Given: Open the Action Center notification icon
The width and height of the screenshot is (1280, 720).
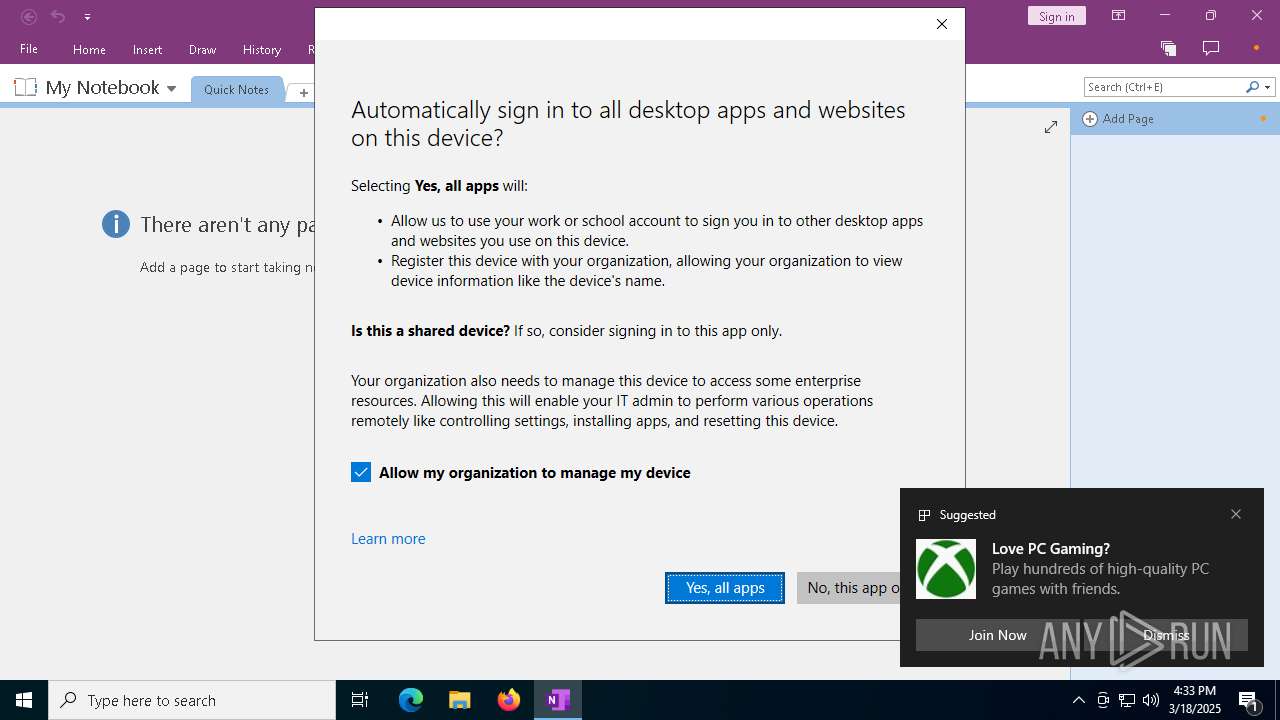Looking at the screenshot, I should [x=1249, y=700].
